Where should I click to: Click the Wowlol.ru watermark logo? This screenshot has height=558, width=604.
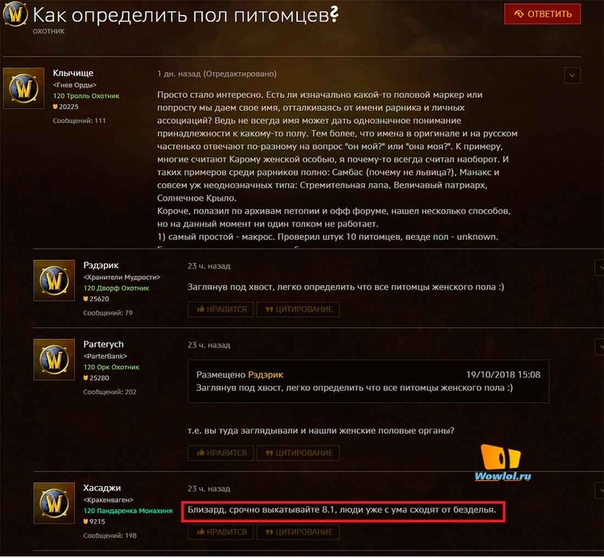click(503, 463)
